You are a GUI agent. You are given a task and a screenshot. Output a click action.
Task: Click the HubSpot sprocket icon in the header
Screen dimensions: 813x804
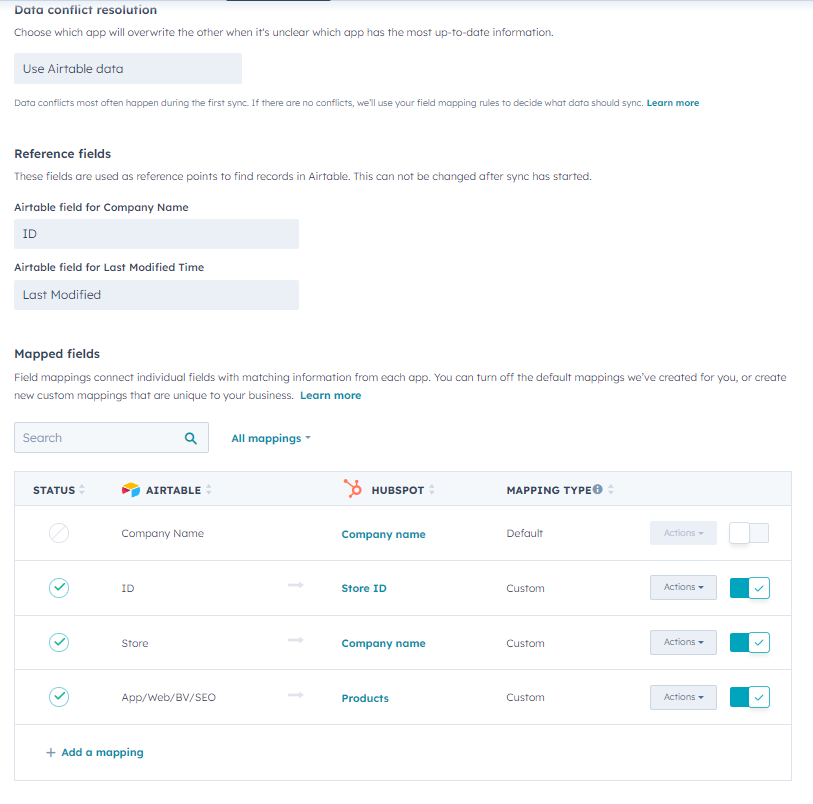pyautogui.click(x=352, y=489)
